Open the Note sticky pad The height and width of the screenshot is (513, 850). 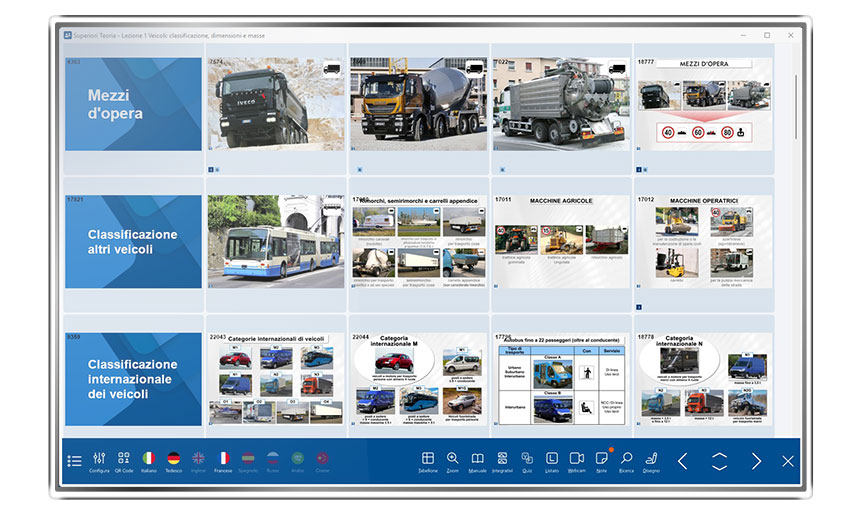pyautogui.click(x=601, y=460)
